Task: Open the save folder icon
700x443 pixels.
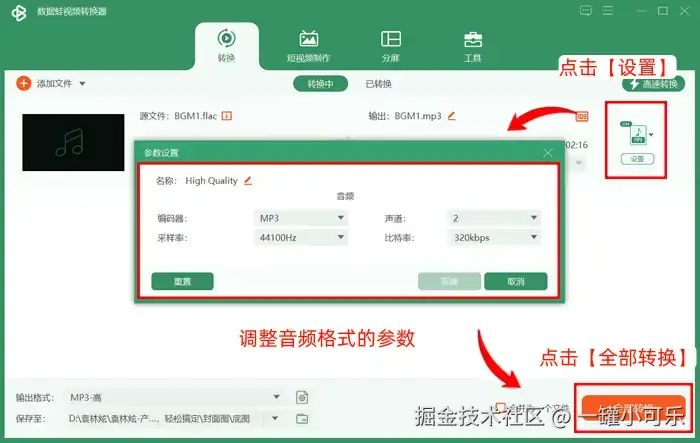Action: [x=302, y=418]
